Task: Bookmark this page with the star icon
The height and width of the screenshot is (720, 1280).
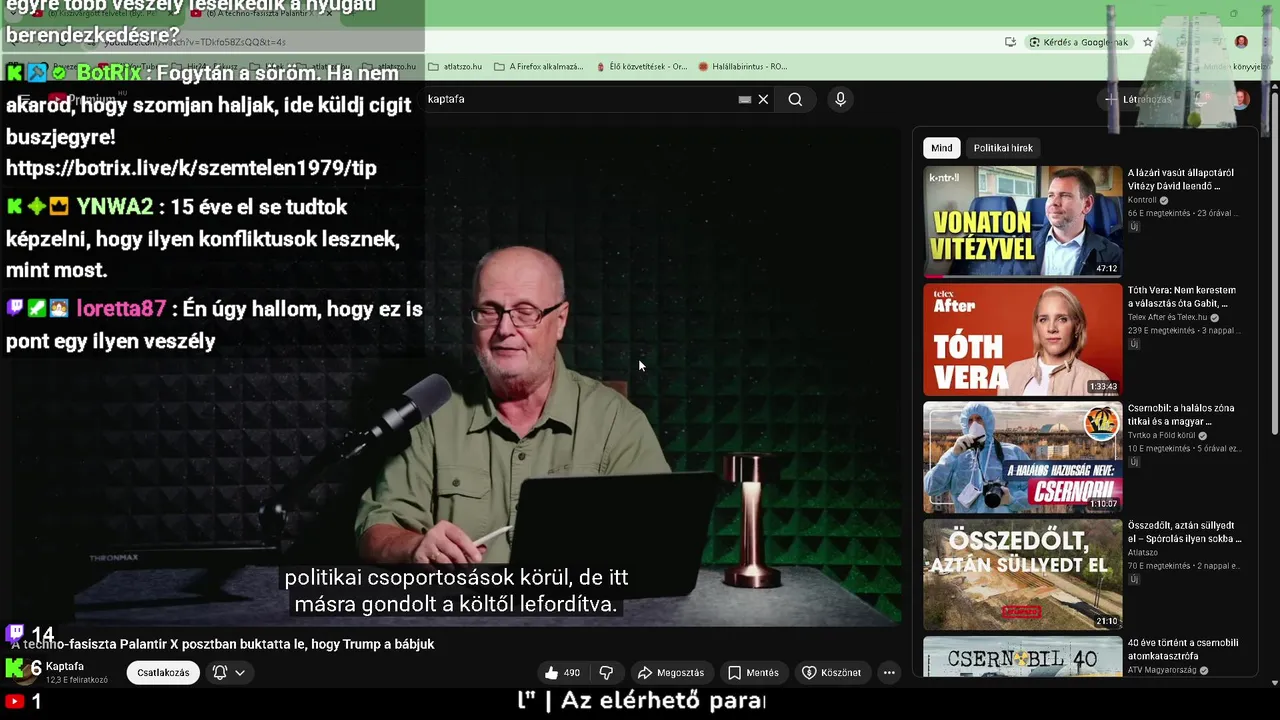Action: (1148, 42)
